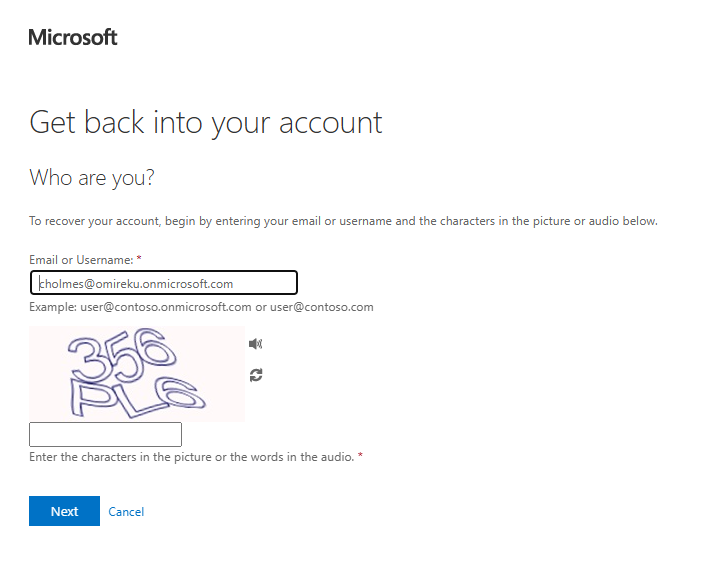Click the 'Get back into your account' heading
724x578 pixels.
[206, 123]
